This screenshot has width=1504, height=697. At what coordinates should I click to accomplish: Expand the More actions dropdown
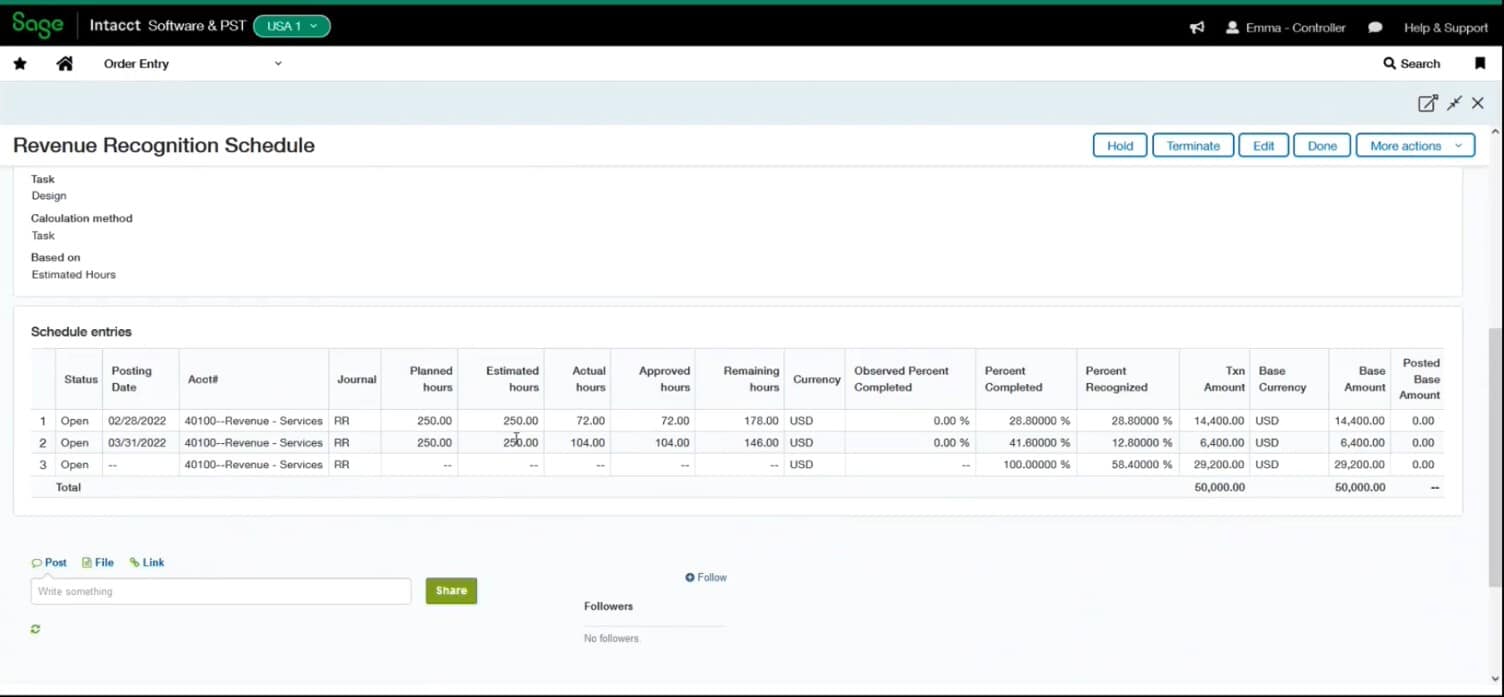click(x=1415, y=146)
